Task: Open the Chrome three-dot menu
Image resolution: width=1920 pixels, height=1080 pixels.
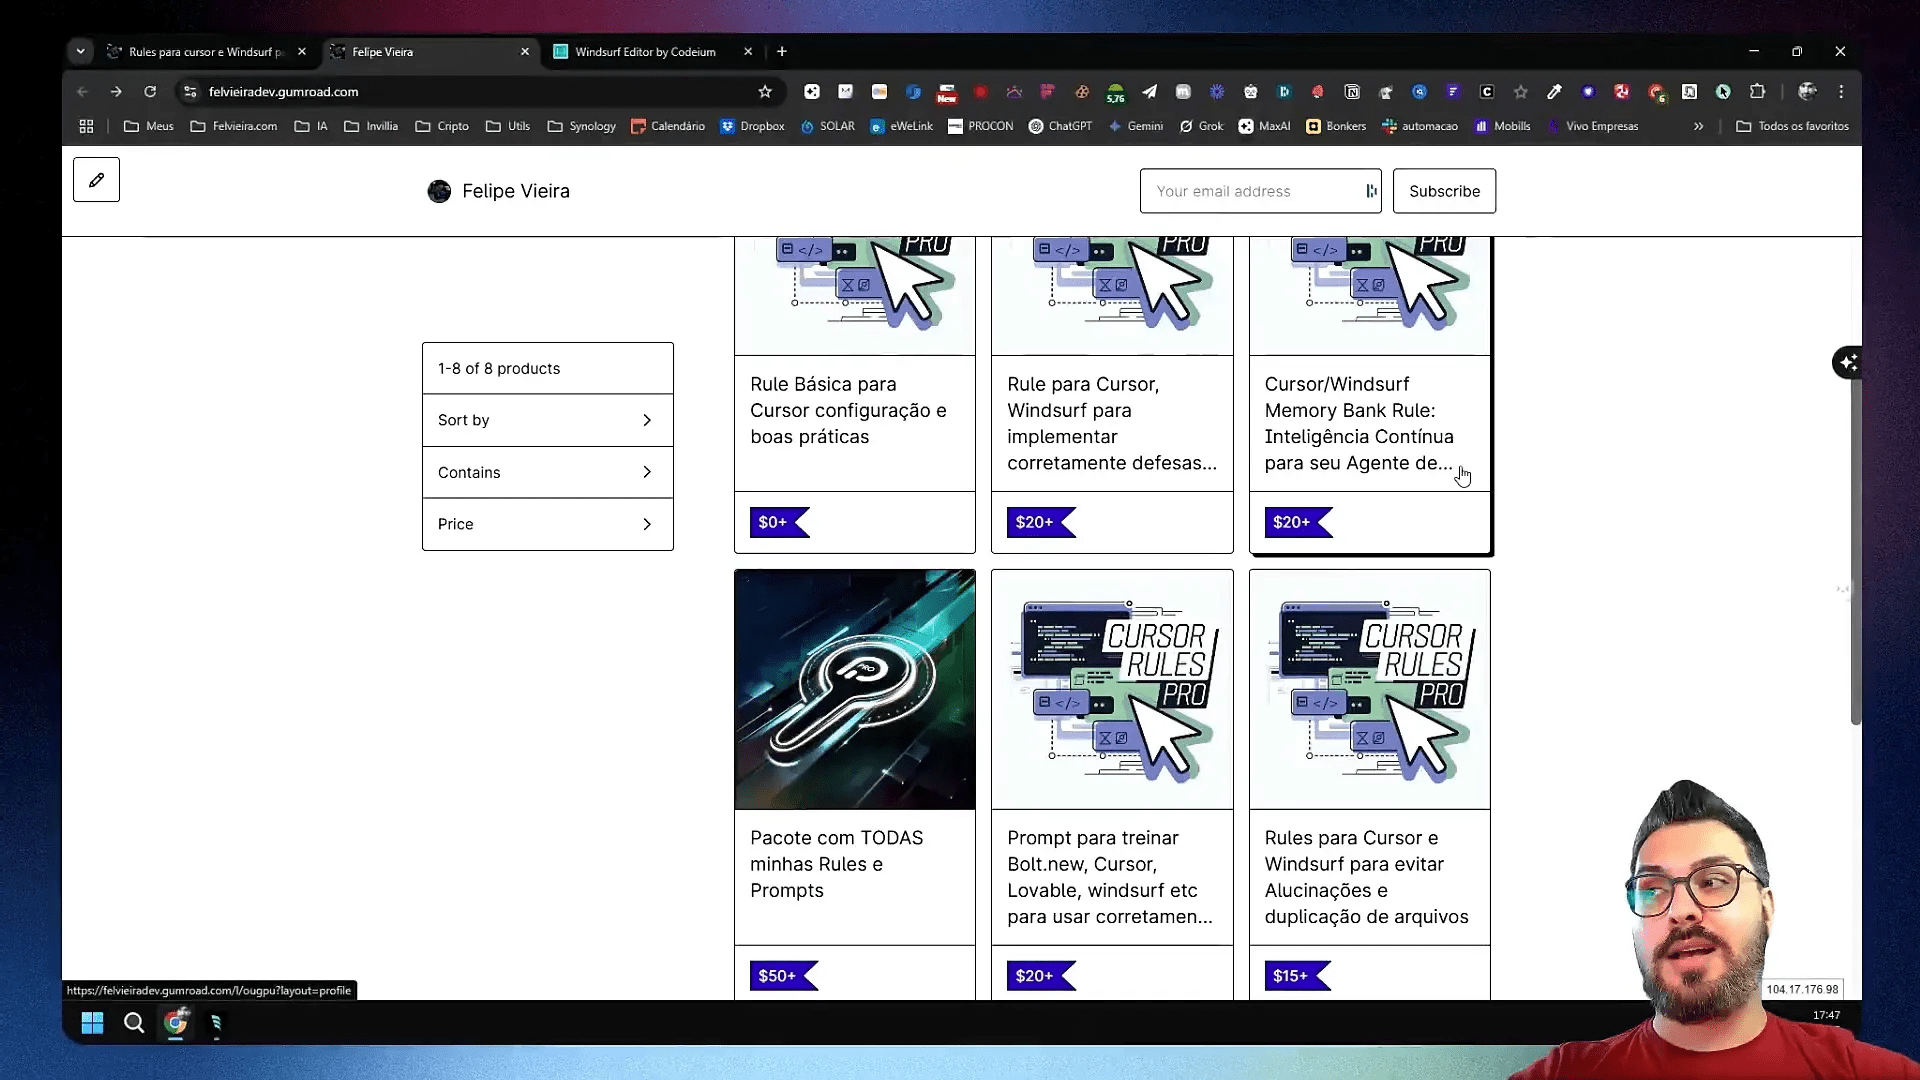Action: (1841, 91)
